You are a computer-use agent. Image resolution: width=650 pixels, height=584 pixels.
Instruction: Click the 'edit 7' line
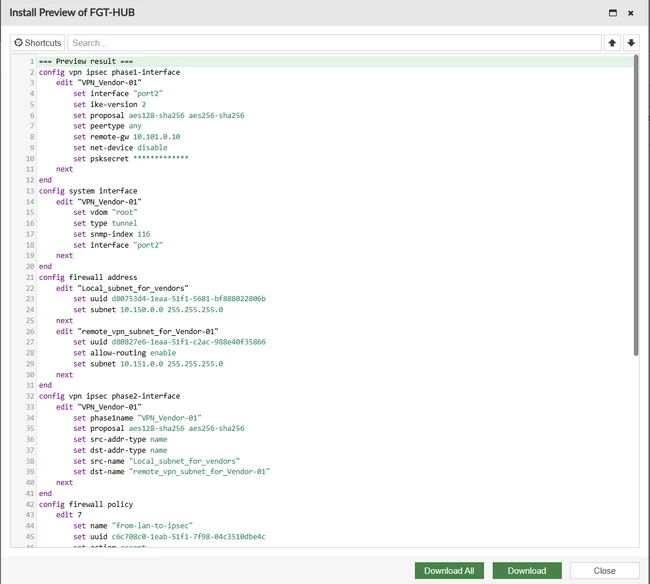[x=69, y=515]
